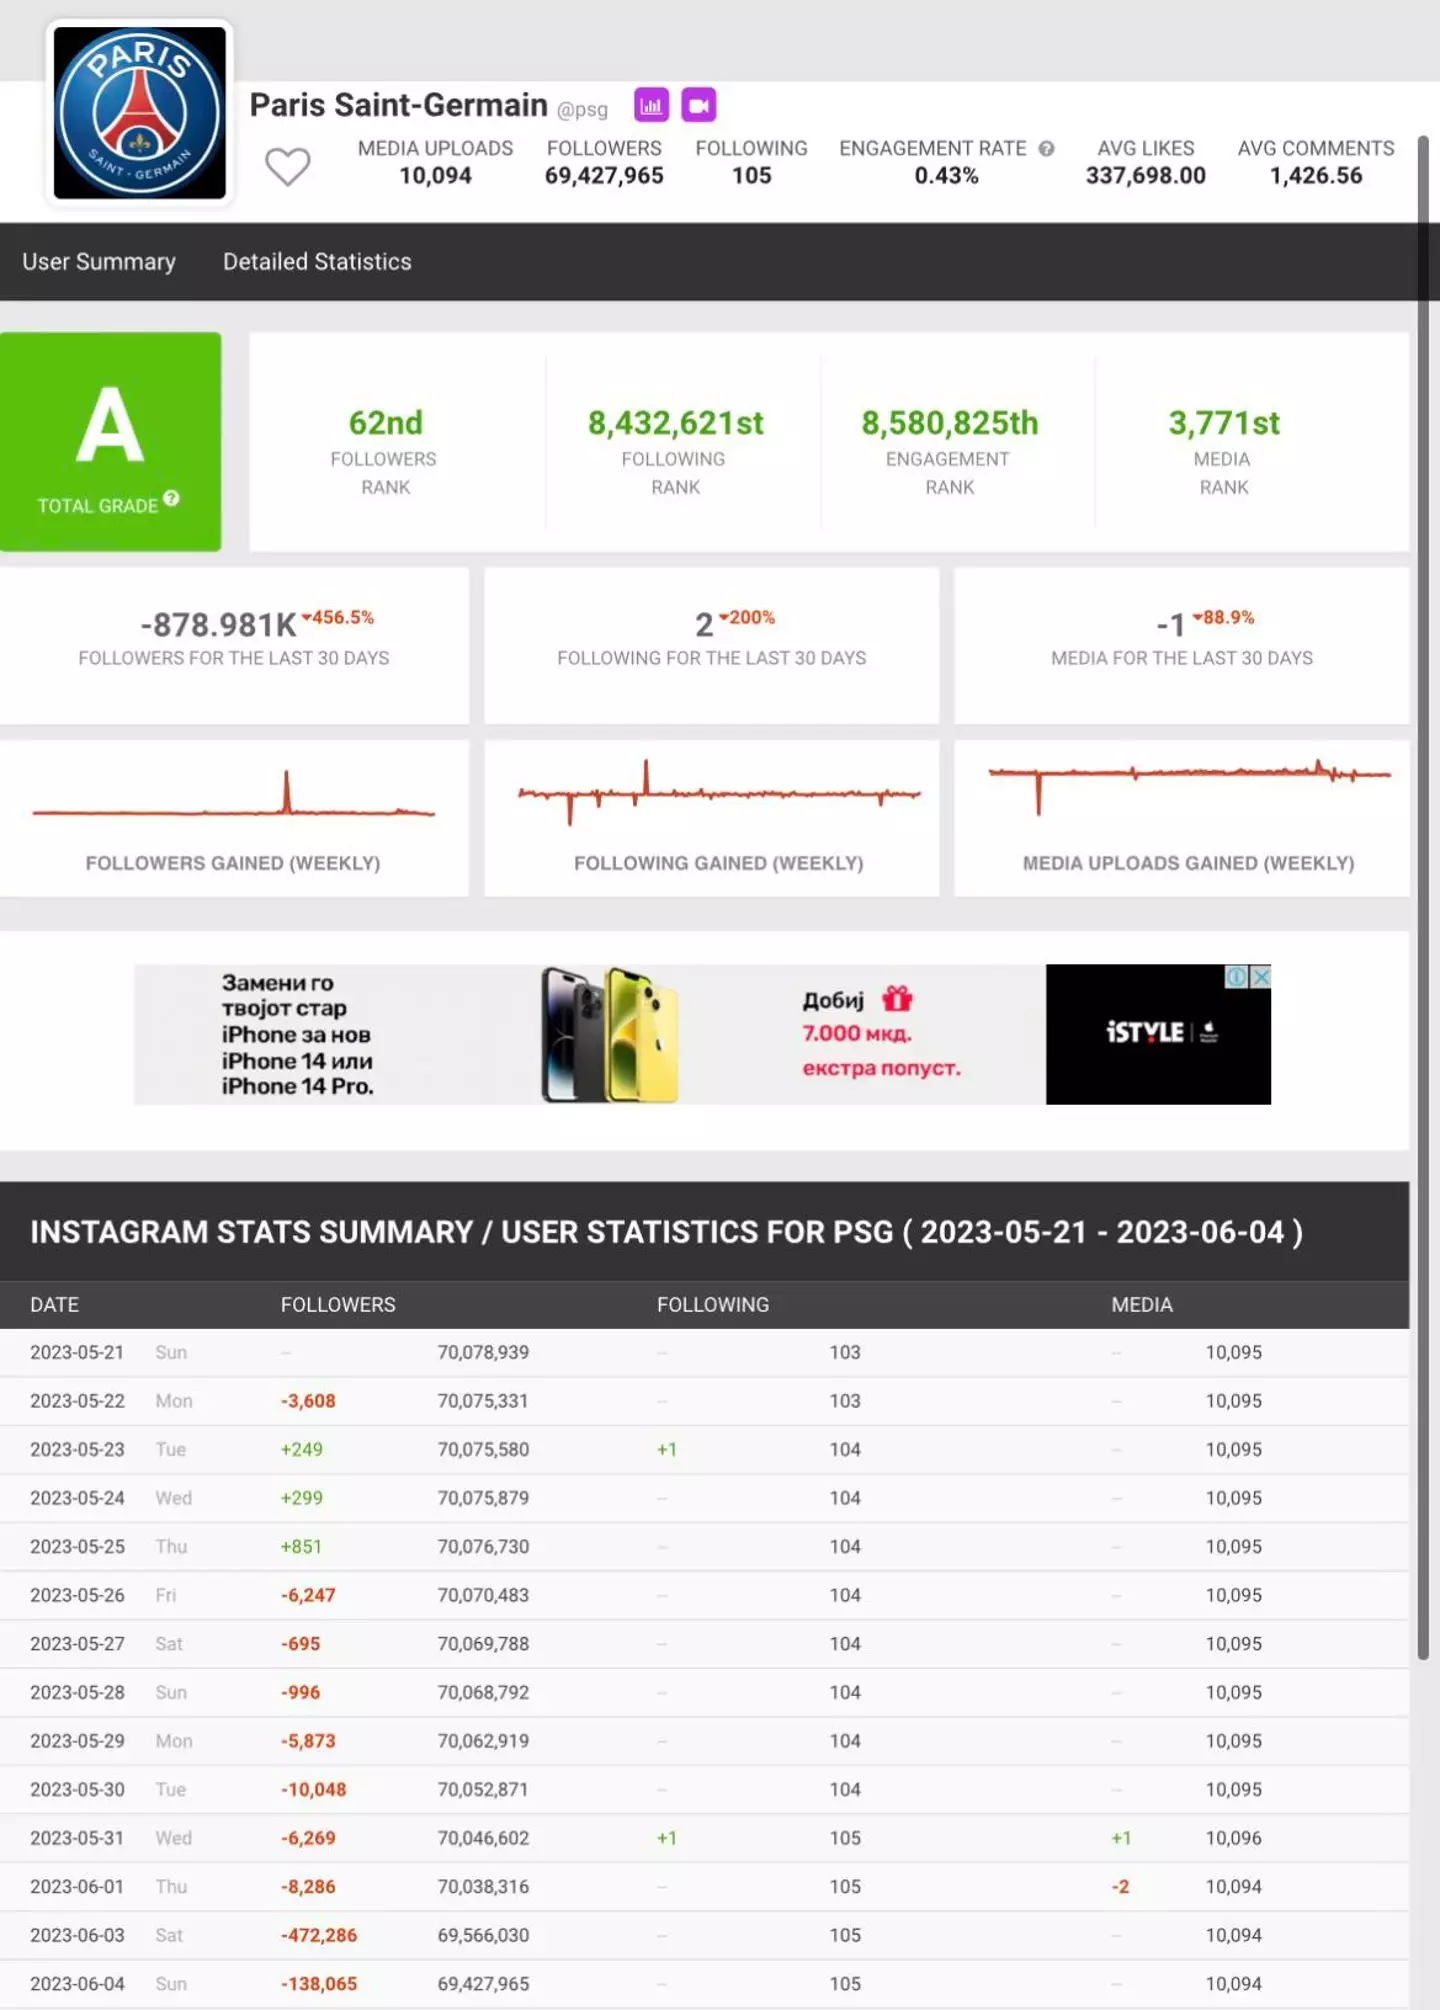
Task: Click the Avg Likes 337,698.00 stat
Action: click(x=1146, y=162)
